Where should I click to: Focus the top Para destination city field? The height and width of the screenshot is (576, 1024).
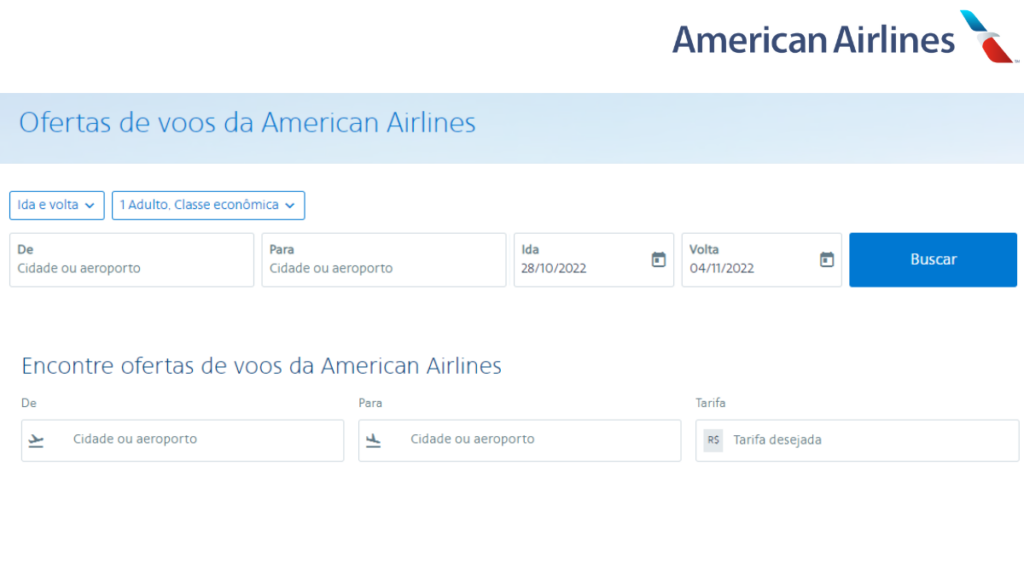coord(383,260)
